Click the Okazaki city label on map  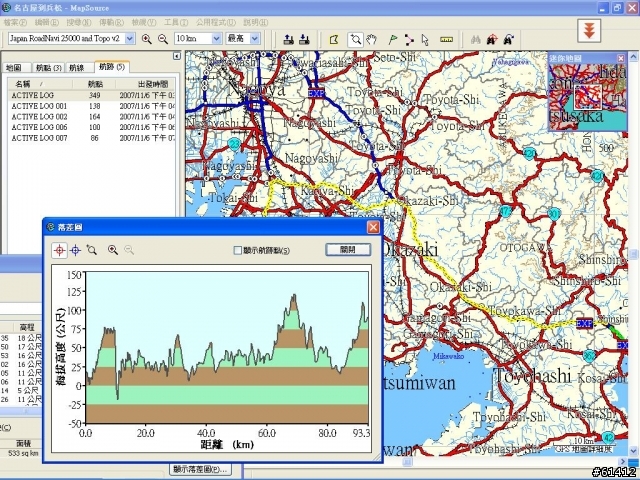point(410,250)
